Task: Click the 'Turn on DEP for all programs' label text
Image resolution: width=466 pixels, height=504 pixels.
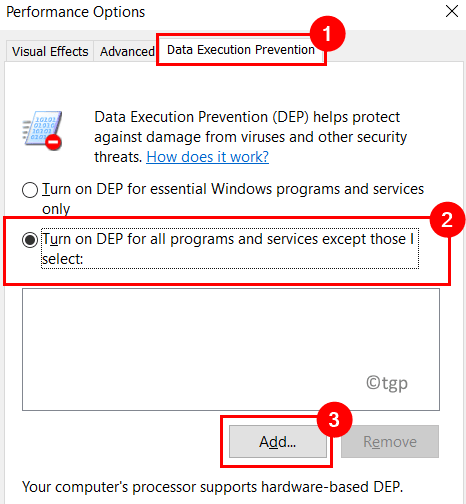Action: tap(230, 249)
